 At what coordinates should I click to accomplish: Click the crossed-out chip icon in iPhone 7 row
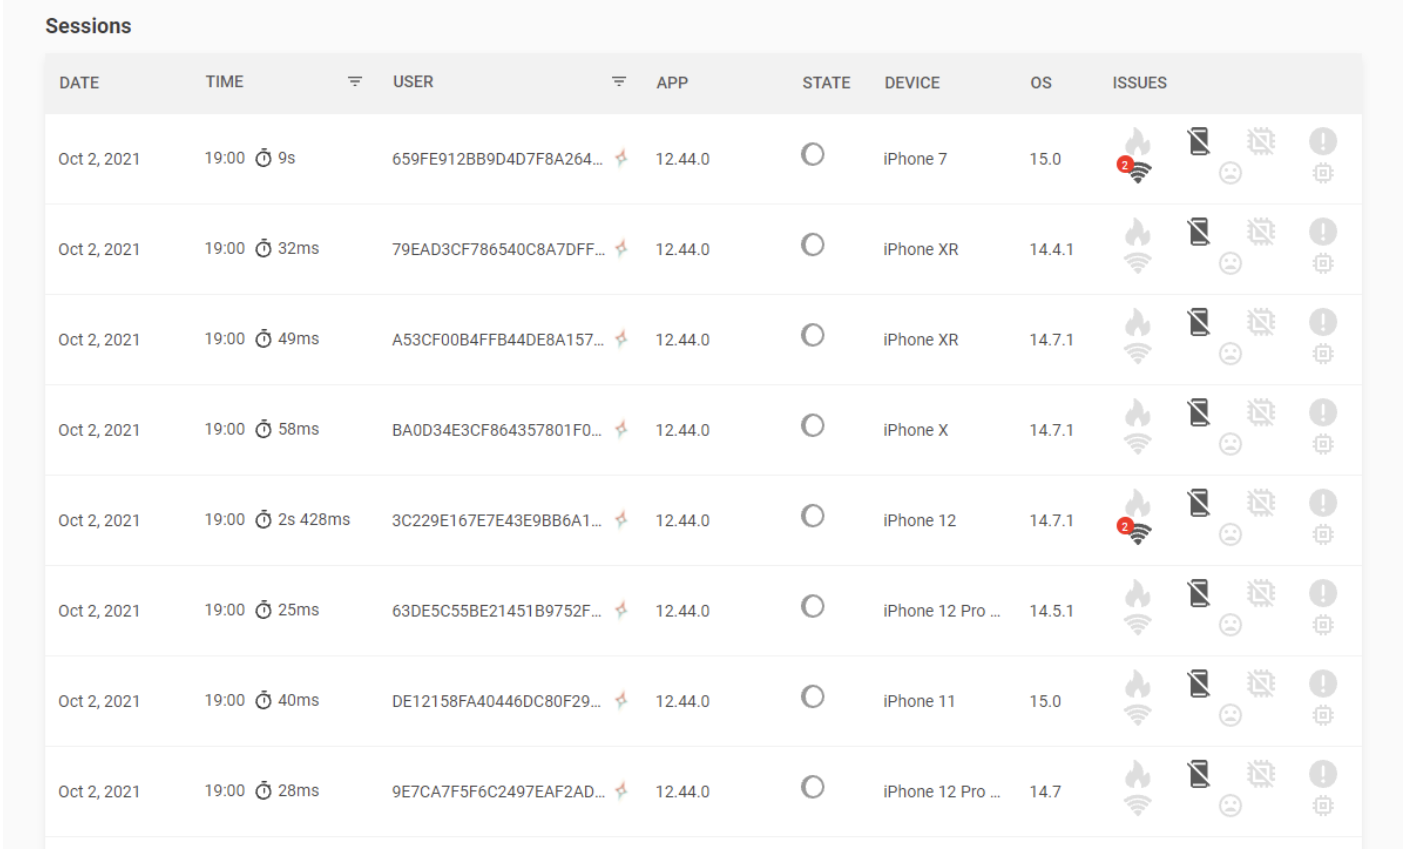(1261, 142)
